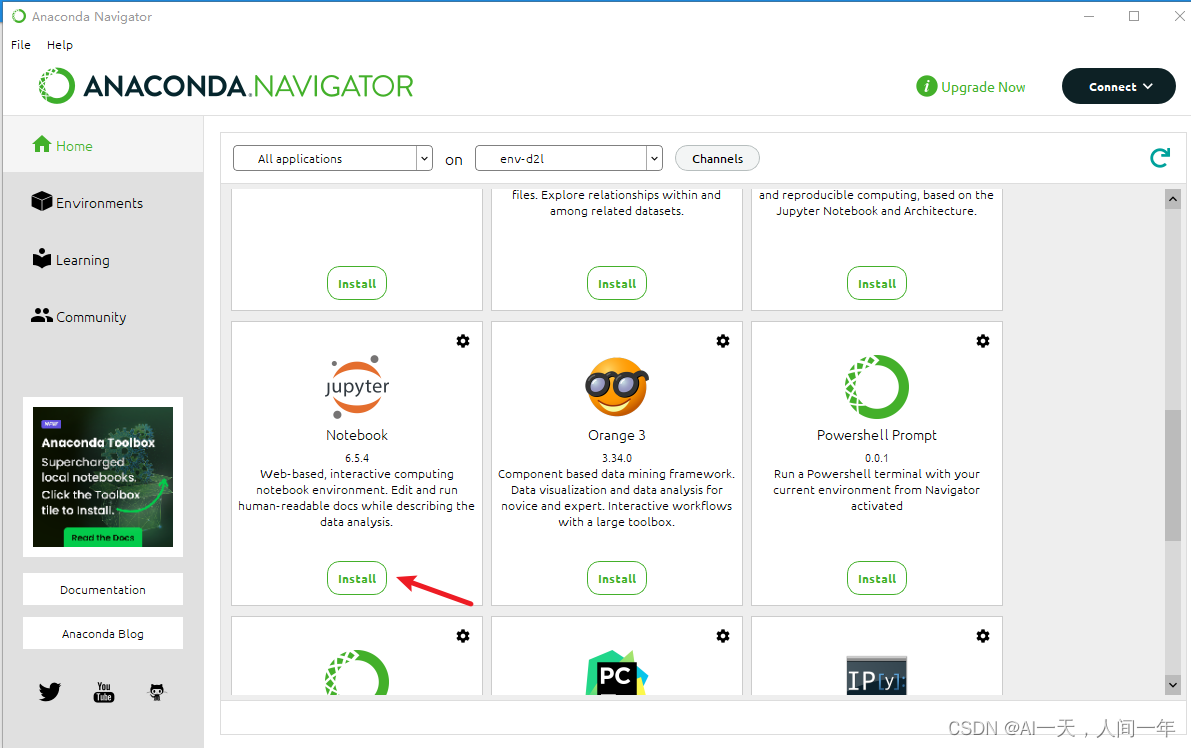Install Orange 3

click(617, 579)
